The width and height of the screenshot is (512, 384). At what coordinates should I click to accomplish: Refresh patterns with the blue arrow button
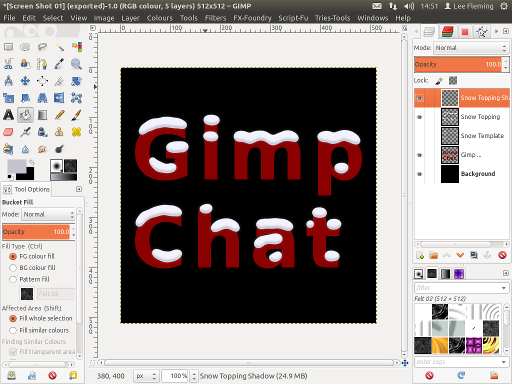[x=461, y=376]
